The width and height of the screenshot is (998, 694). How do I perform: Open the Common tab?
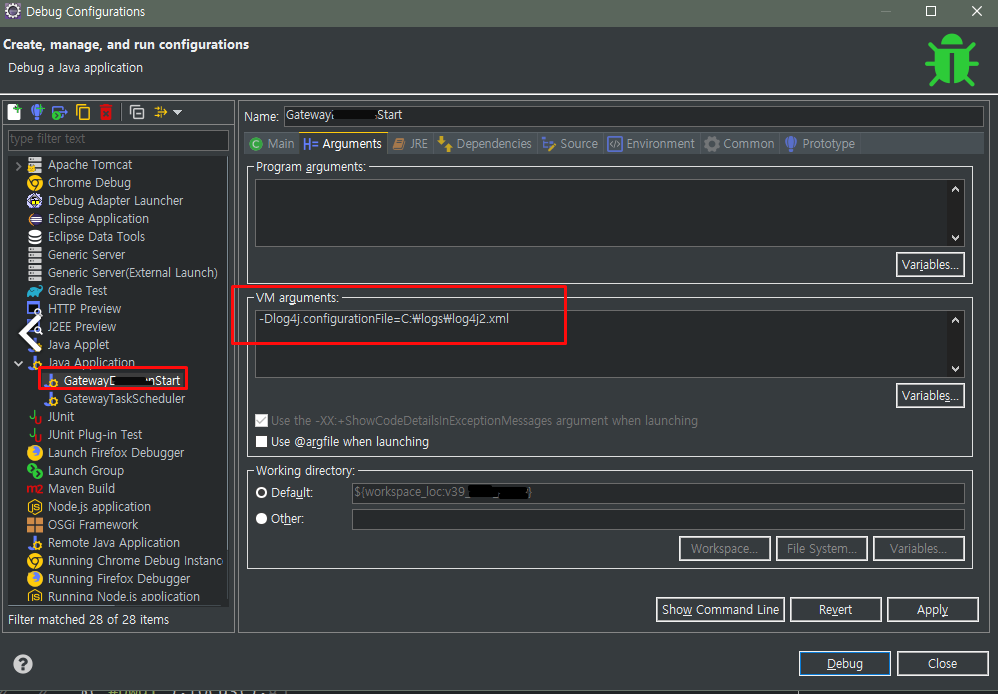tap(740, 144)
